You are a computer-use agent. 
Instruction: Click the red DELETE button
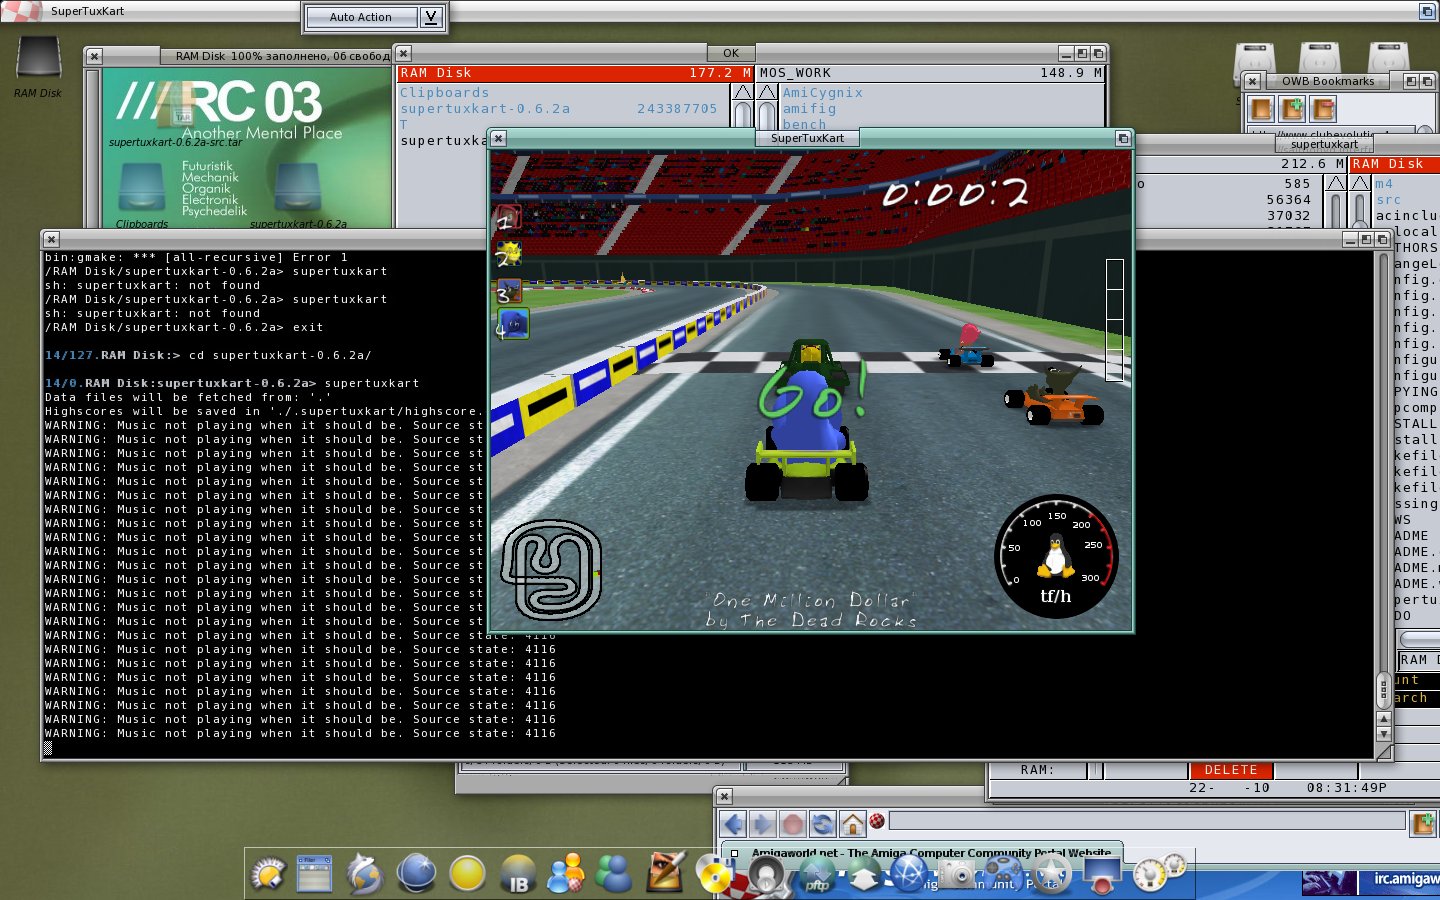[1231, 770]
